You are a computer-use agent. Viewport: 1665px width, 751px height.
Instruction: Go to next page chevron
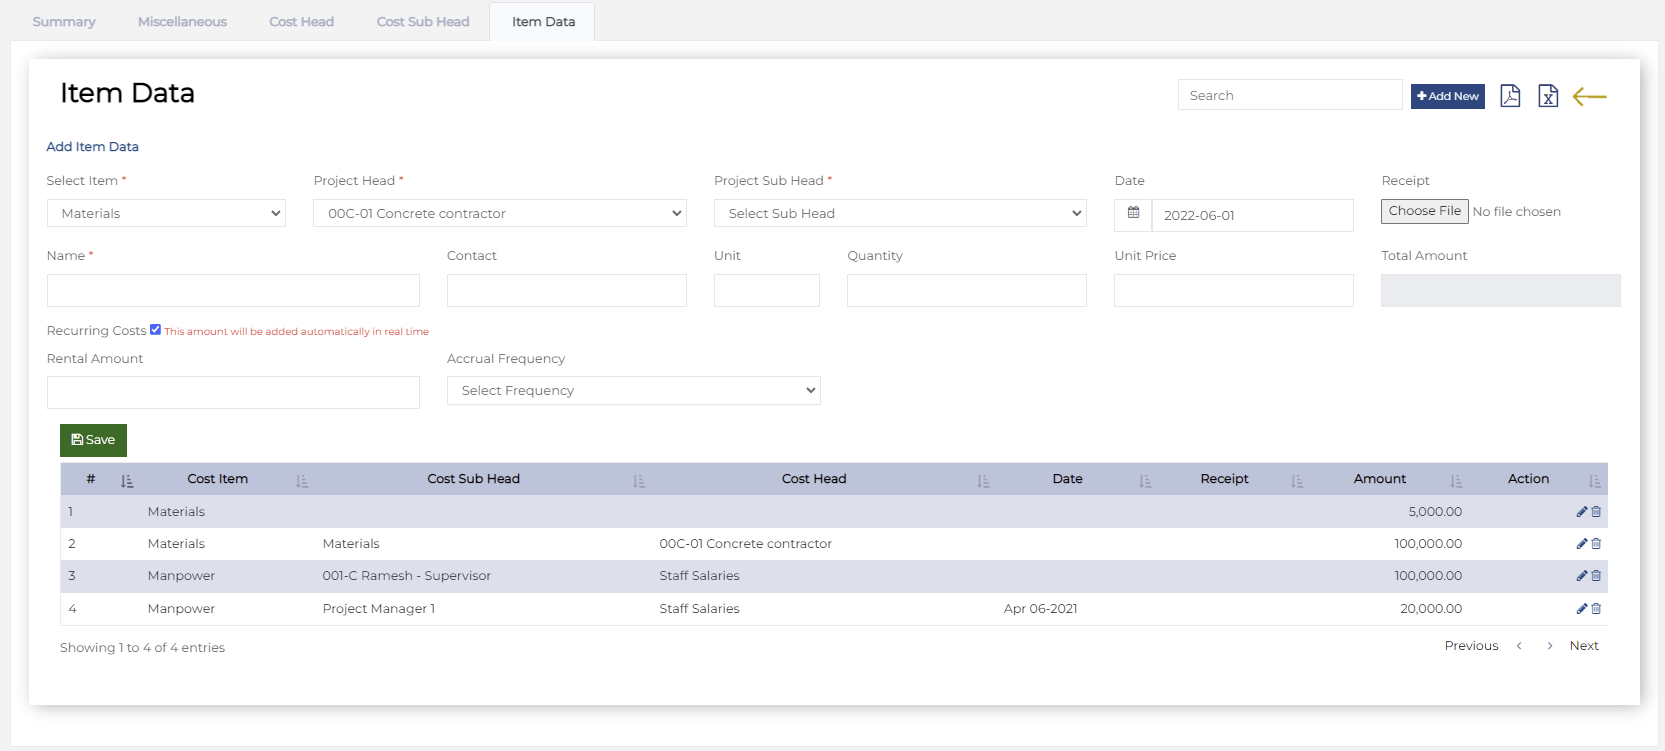[1550, 646]
